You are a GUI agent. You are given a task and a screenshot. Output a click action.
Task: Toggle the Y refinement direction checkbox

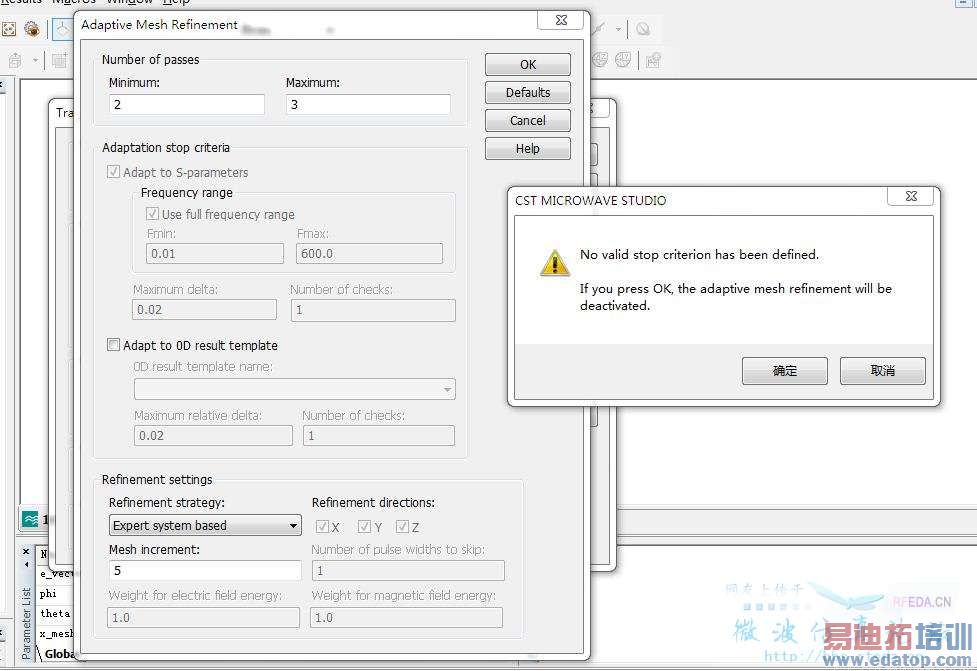click(x=365, y=526)
